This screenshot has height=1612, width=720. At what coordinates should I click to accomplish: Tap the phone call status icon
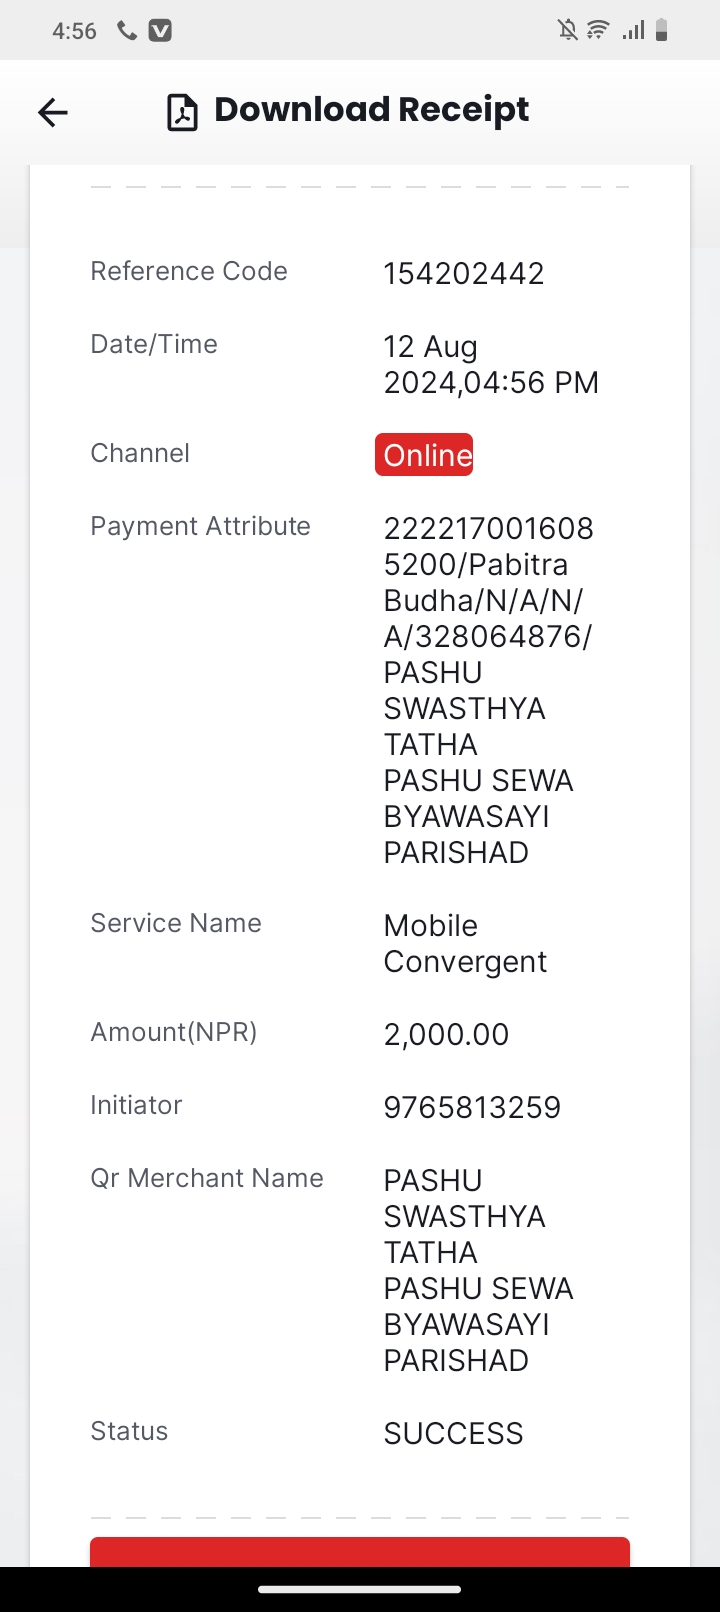click(127, 31)
